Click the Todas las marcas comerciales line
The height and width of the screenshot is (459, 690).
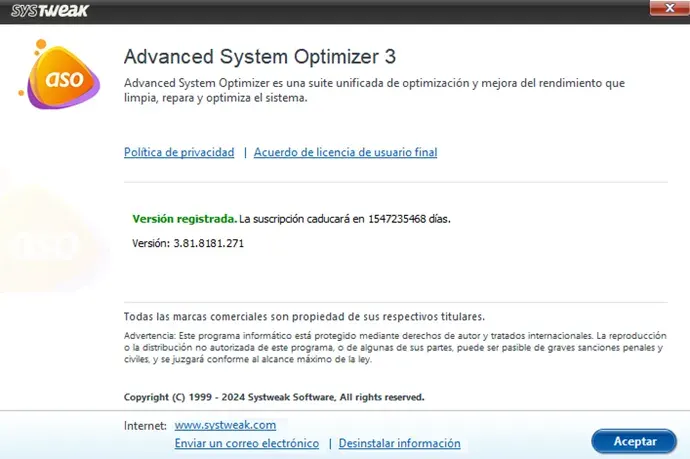click(x=304, y=316)
